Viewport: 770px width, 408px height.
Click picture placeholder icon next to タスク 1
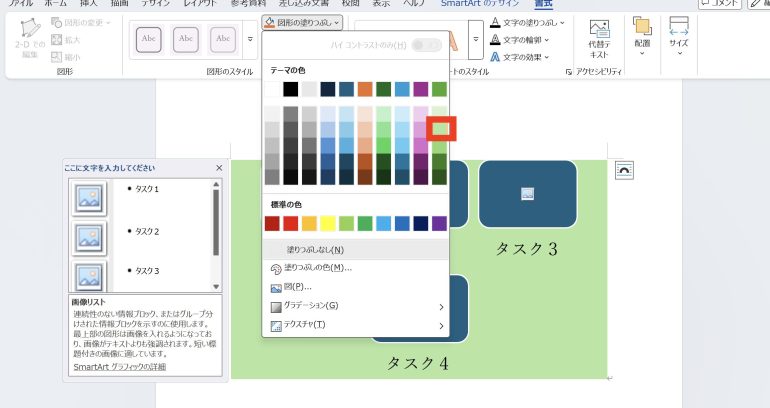tap(89, 198)
